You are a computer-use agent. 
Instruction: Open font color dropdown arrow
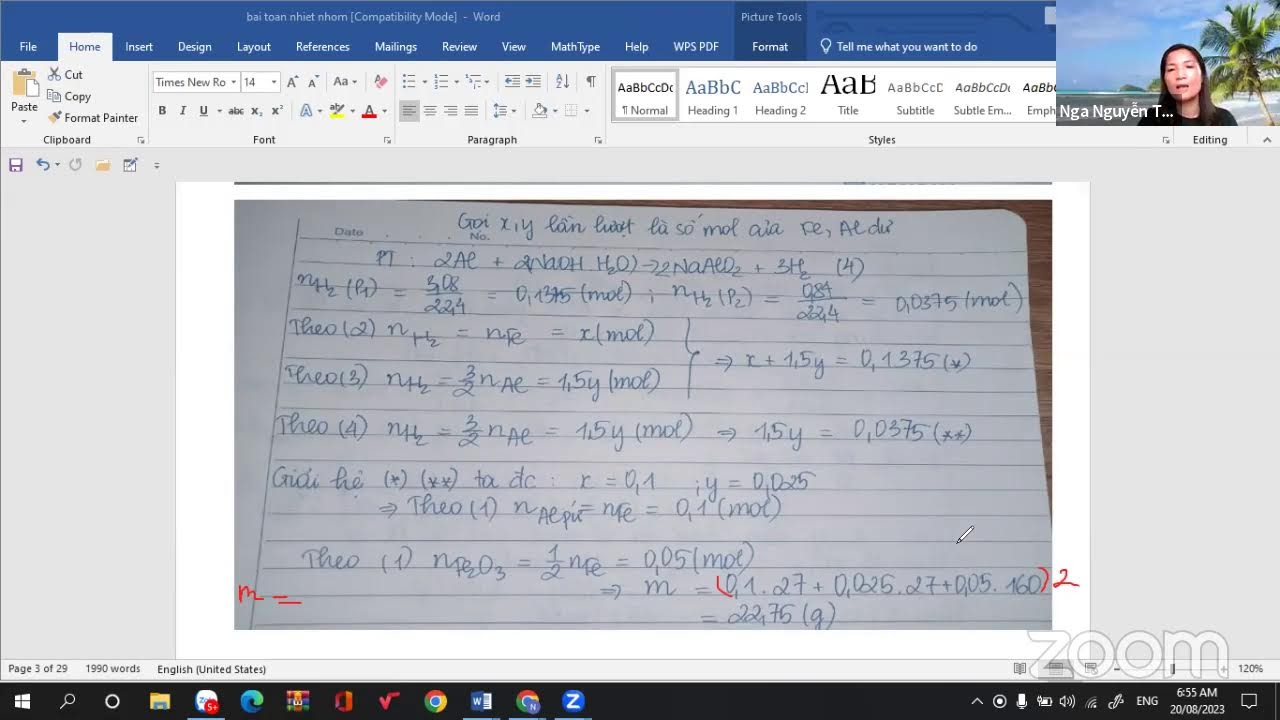[x=386, y=111]
